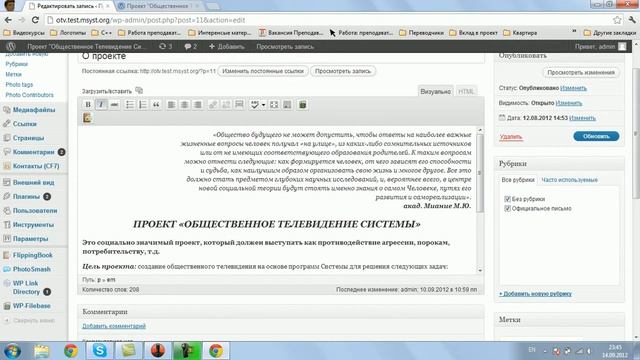The image size is (640, 360).
Task: Click Изменить link next to Видимость
Action: click(x=569, y=103)
